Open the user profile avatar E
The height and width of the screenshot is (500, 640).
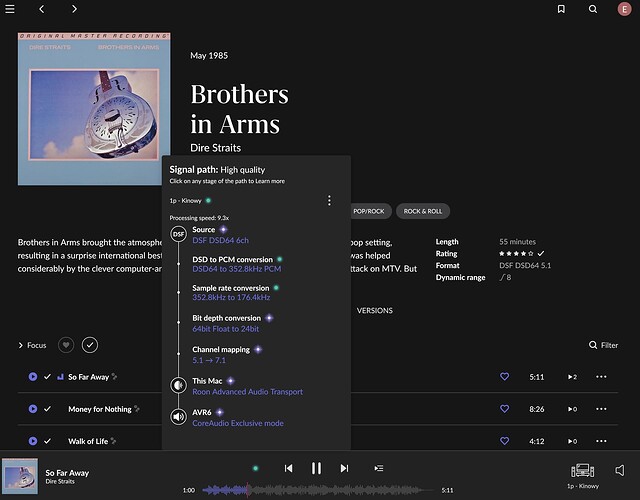(624, 9)
